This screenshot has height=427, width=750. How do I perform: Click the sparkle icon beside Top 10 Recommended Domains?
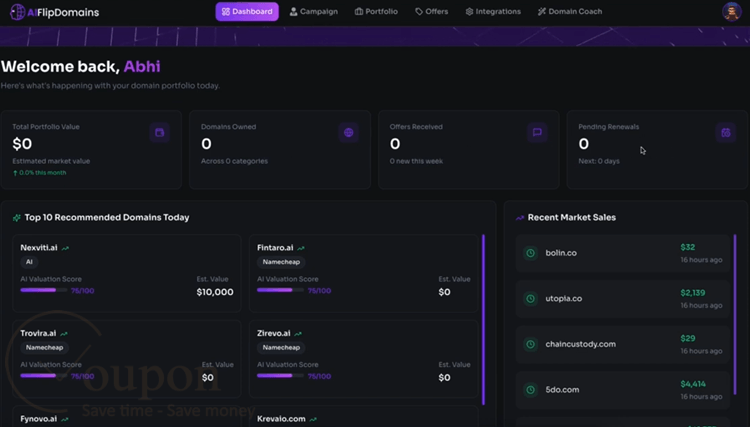17,218
